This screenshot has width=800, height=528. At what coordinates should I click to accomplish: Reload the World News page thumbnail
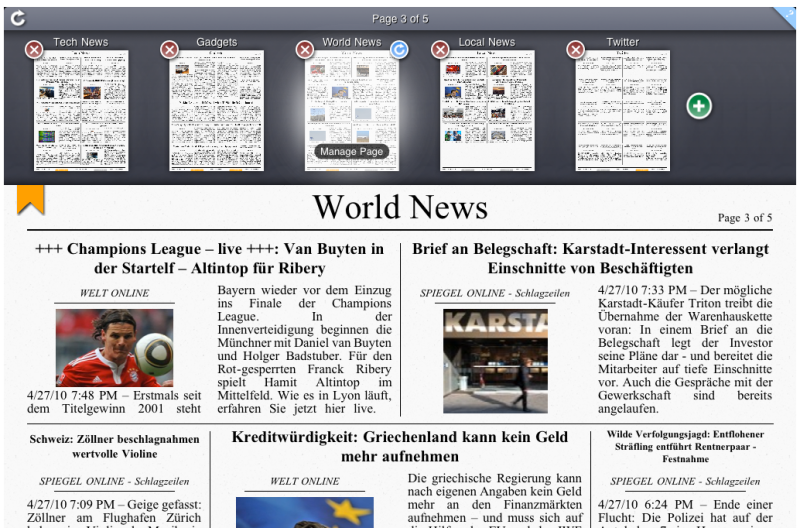[399, 50]
